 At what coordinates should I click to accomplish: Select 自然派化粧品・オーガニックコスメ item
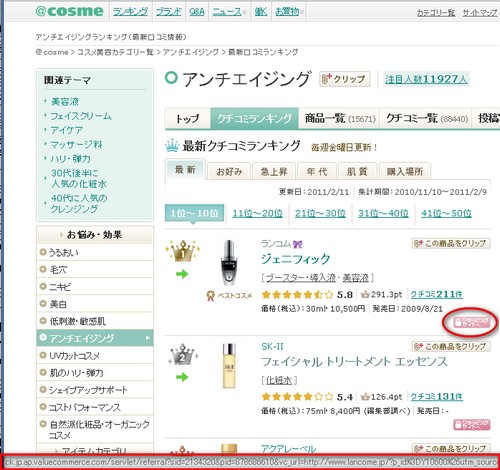pos(95,430)
